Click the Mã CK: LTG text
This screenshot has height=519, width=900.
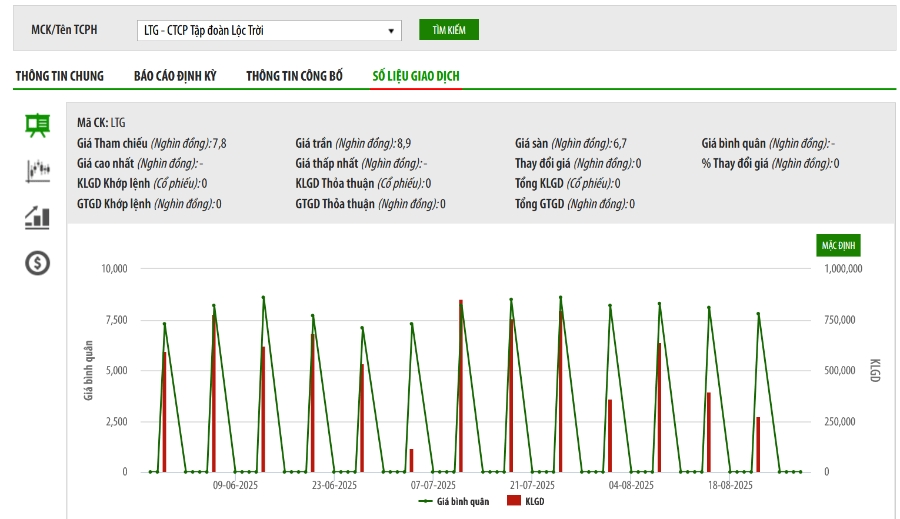101,123
